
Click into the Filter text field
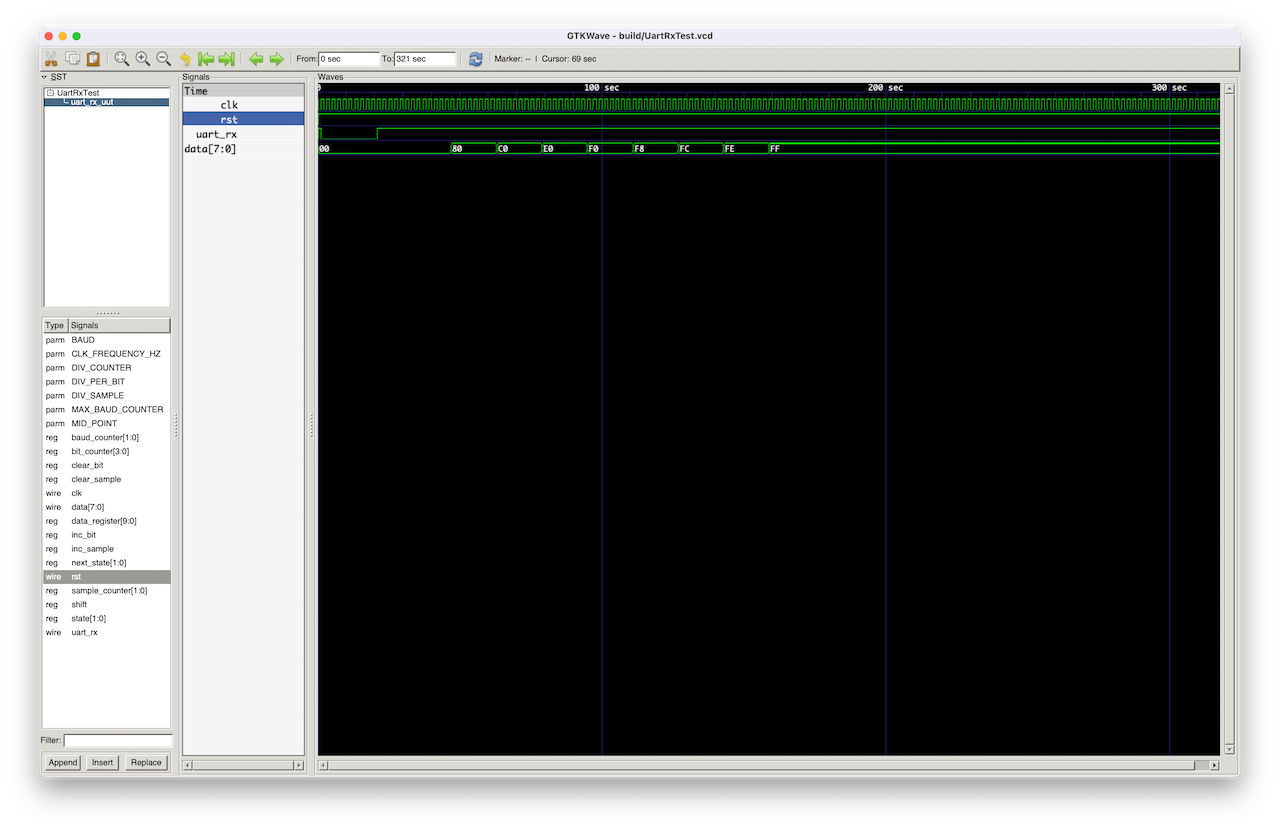118,741
